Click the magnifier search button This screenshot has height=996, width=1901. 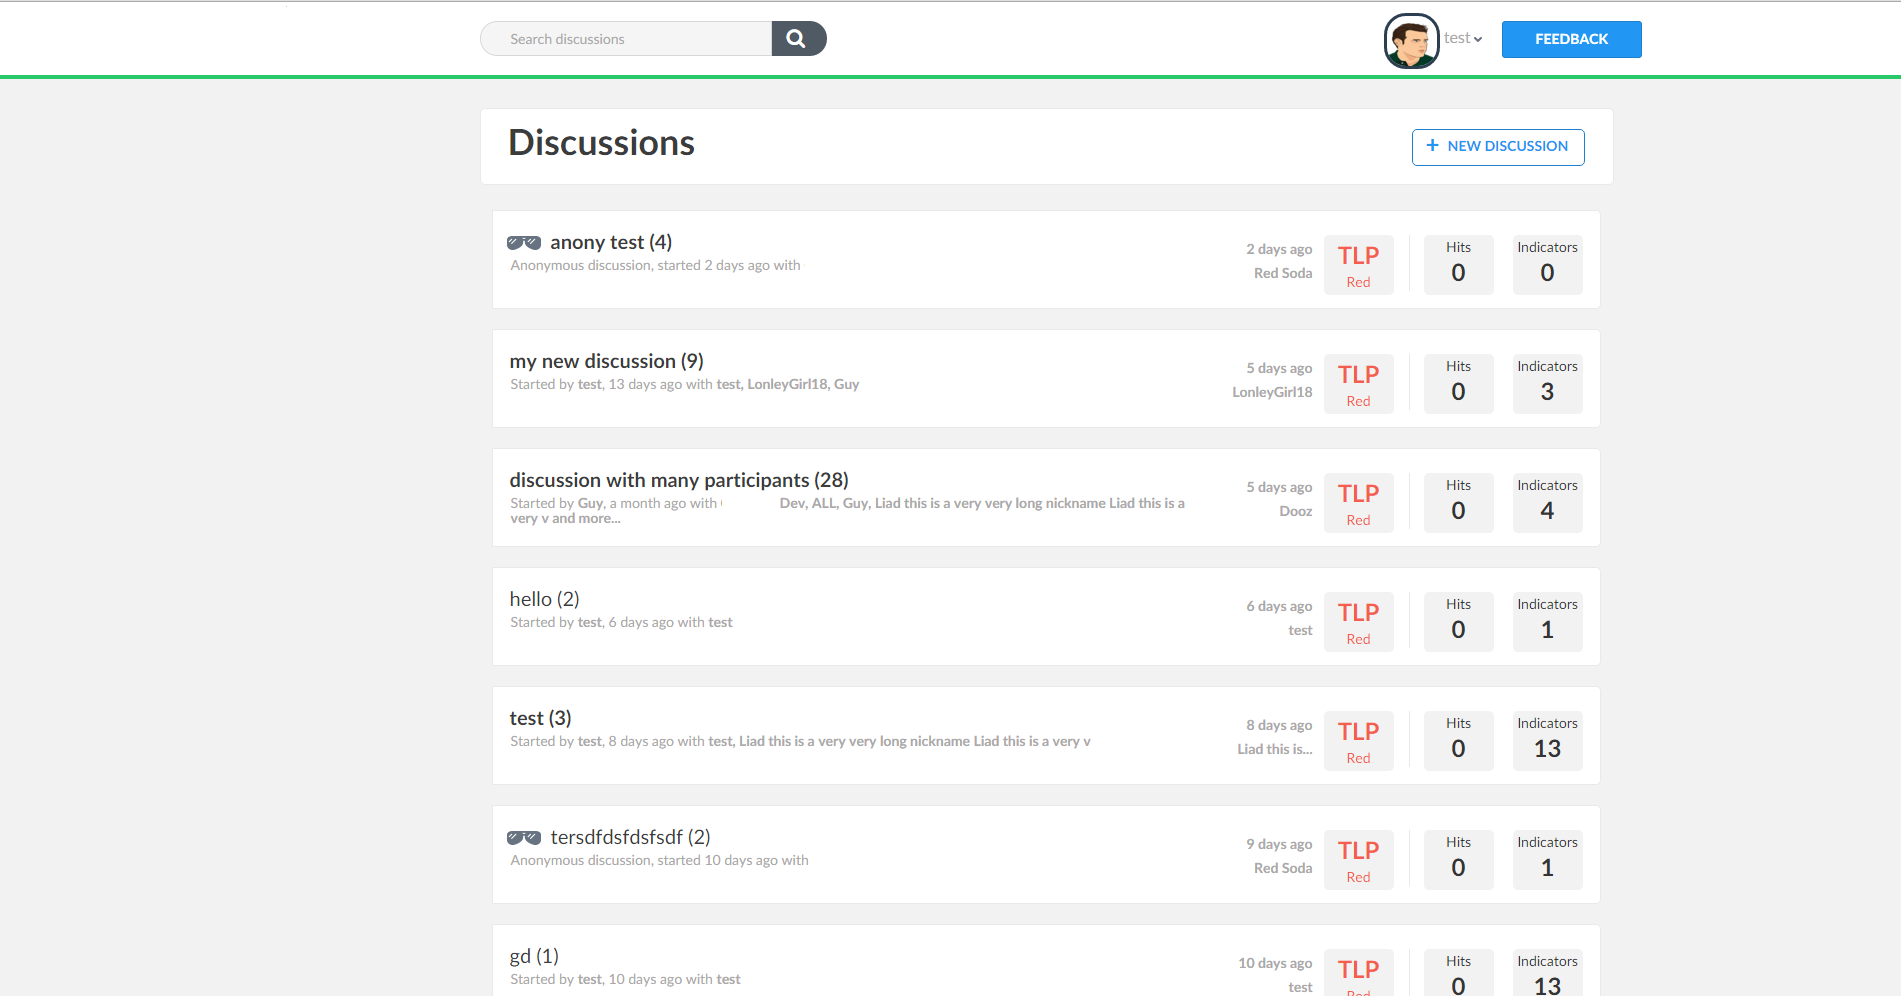(798, 39)
